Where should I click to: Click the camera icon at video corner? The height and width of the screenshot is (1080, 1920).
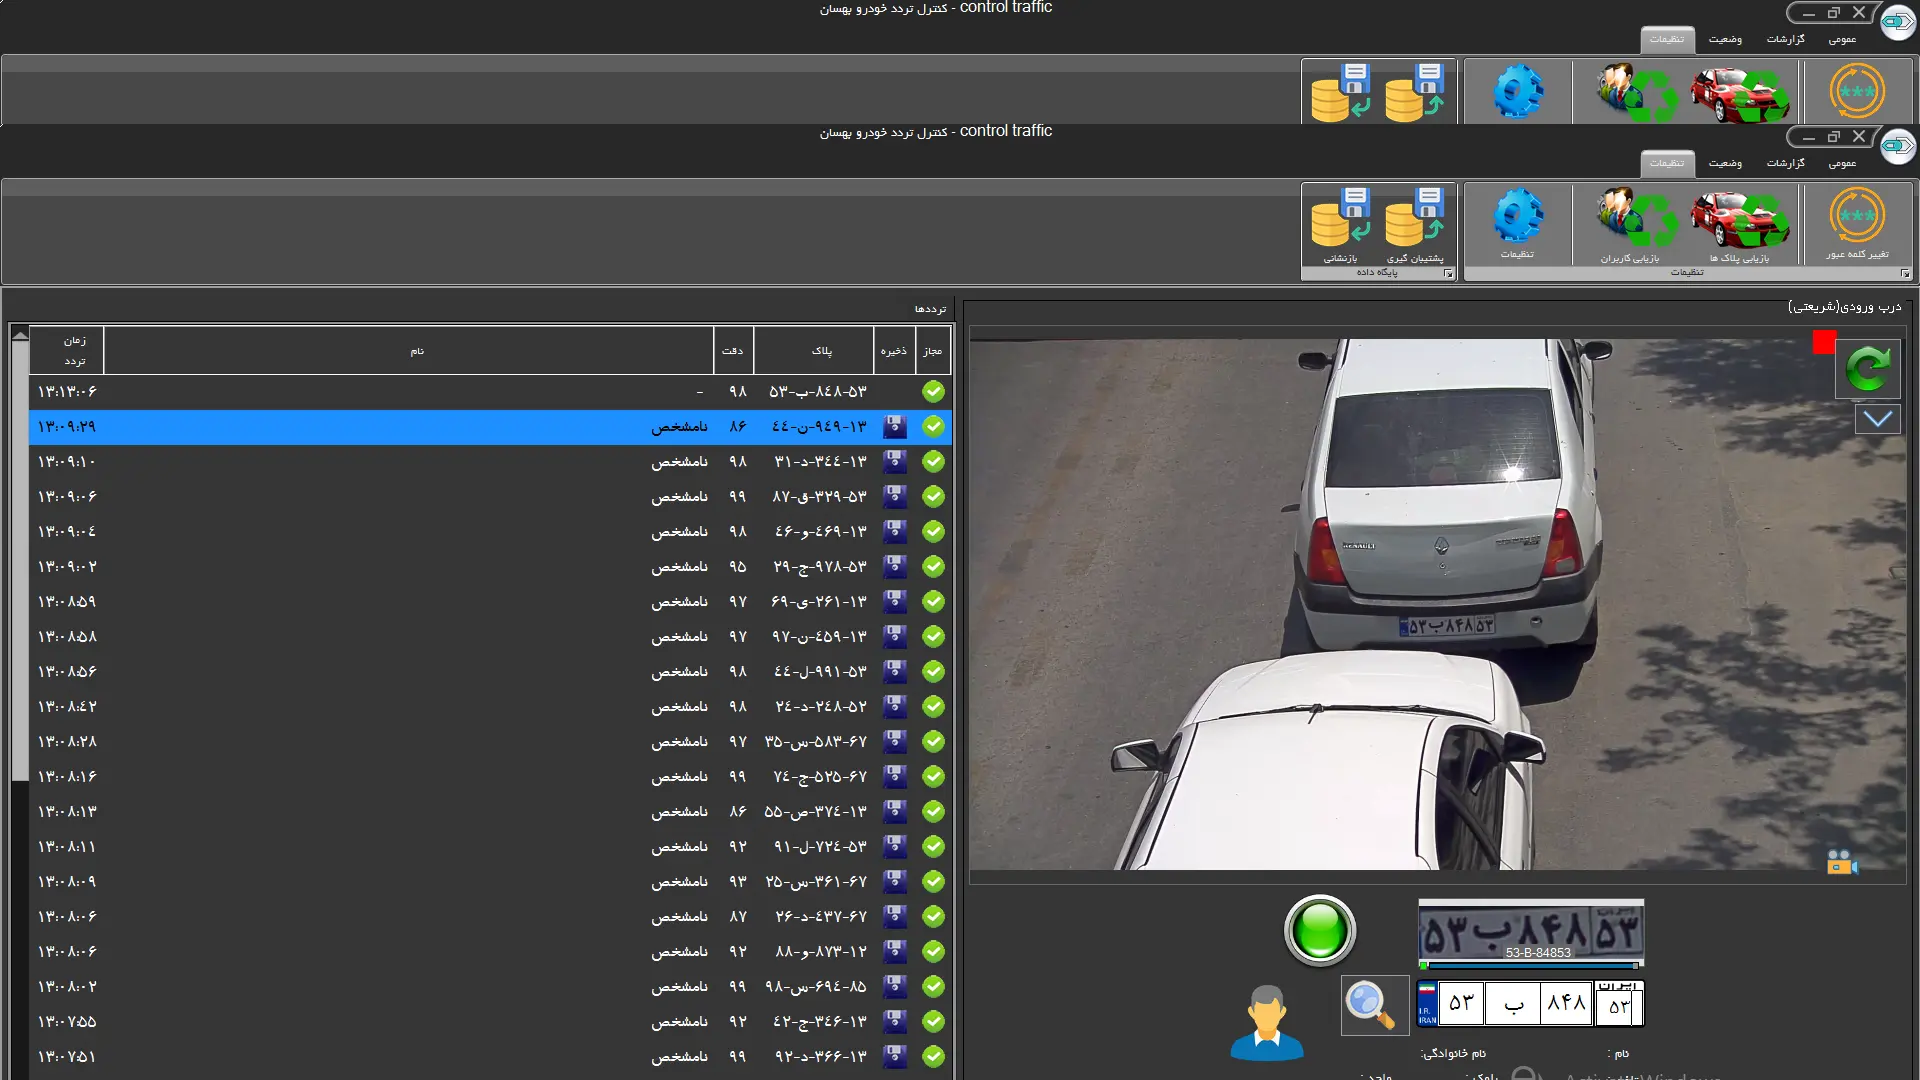[1841, 862]
